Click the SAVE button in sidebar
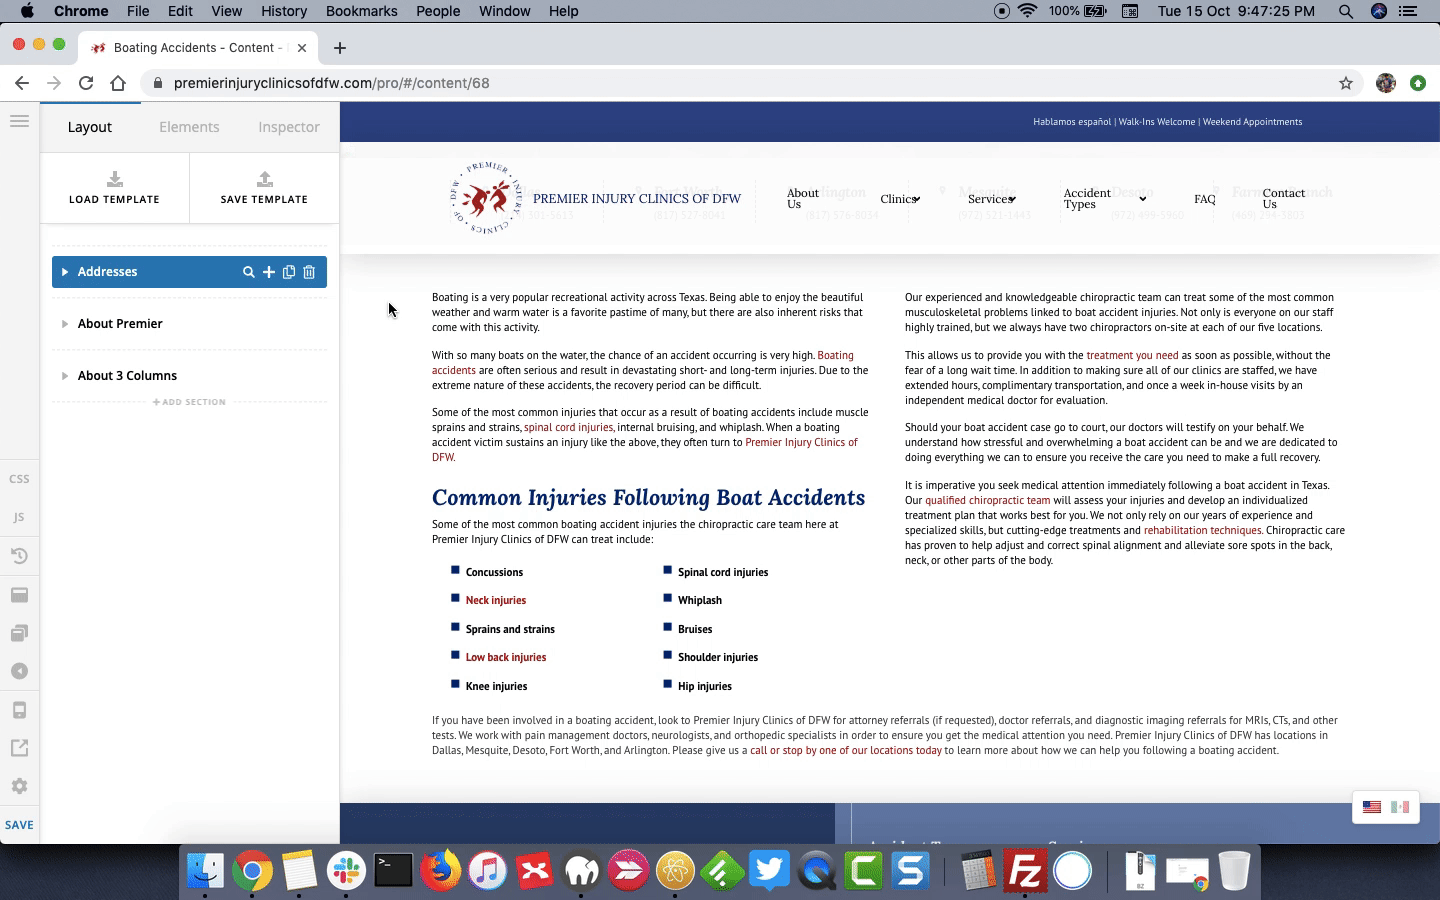The width and height of the screenshot is (1440, 900). point(19,825)
